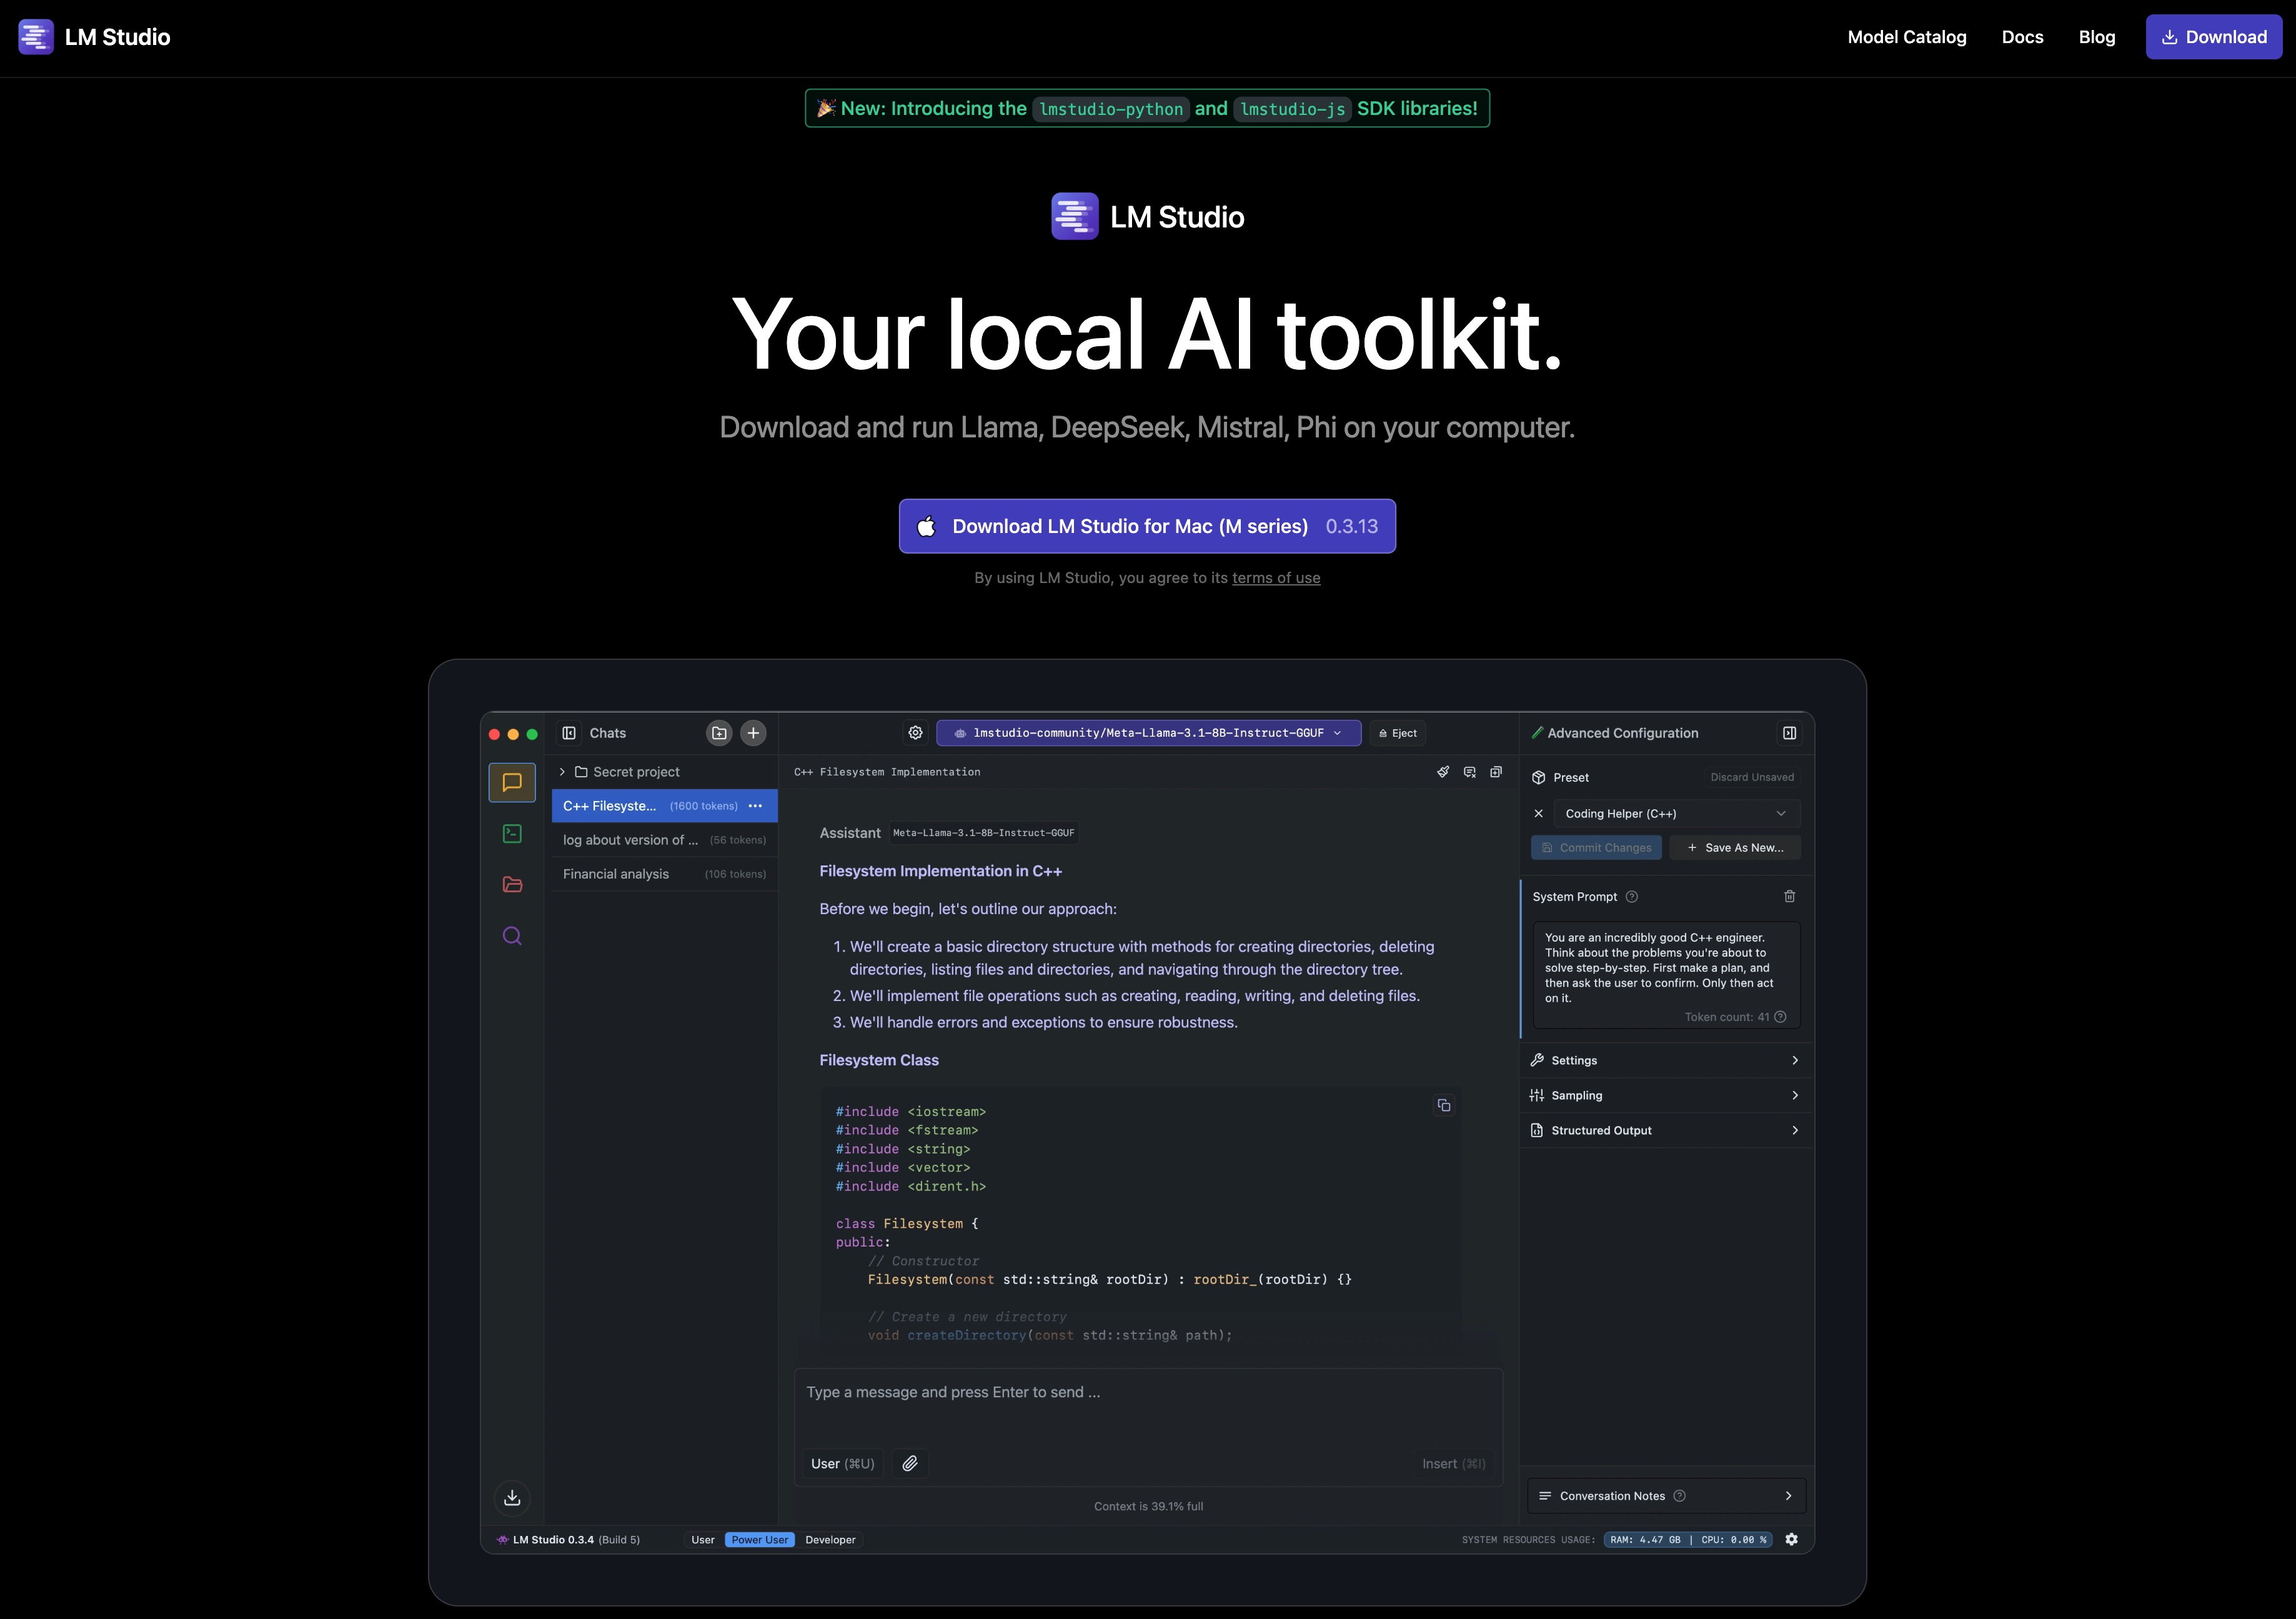Open the Meta-Llama-3.1-8B model selector dropdown
Screen dimensions: 2296x1619
pos(1148,733)
